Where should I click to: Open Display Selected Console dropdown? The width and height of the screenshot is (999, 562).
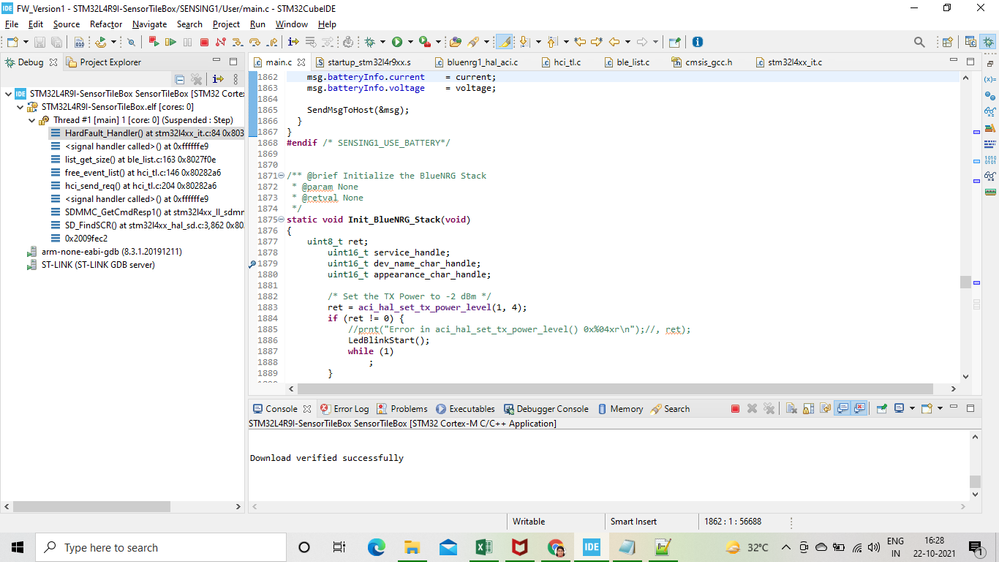912,408
